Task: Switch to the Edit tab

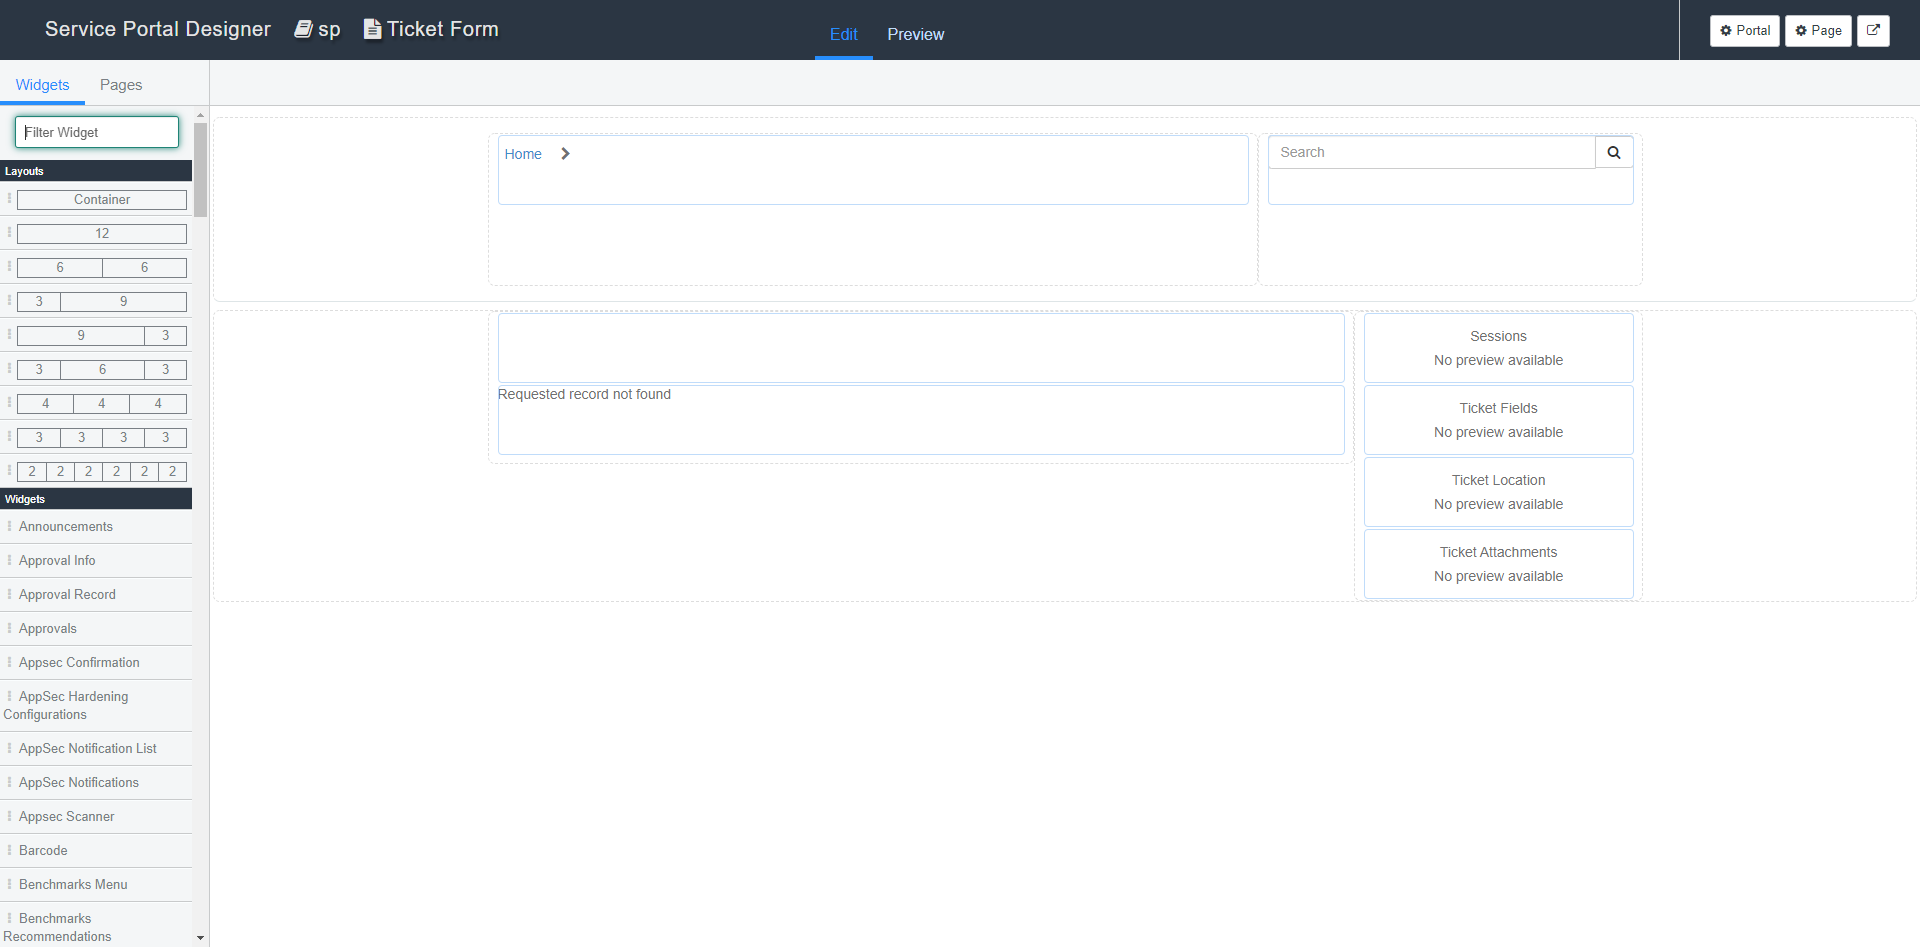Action: (843, 35)
